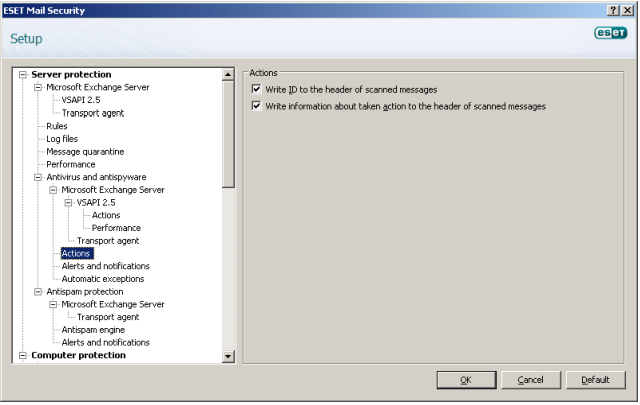Viewport: 640px width, 405px height.
Task: Select the Antispam protection label
Action: pyautogui.click(x=85, y=292)
